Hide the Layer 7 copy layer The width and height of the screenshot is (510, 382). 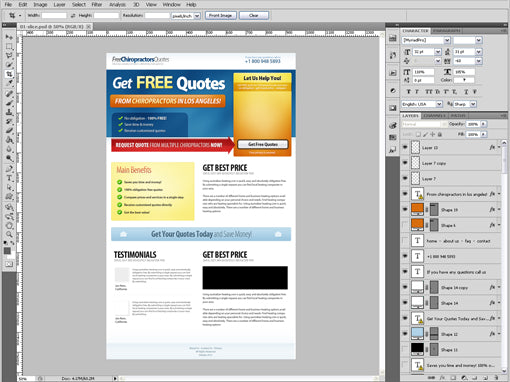point(405,163)
